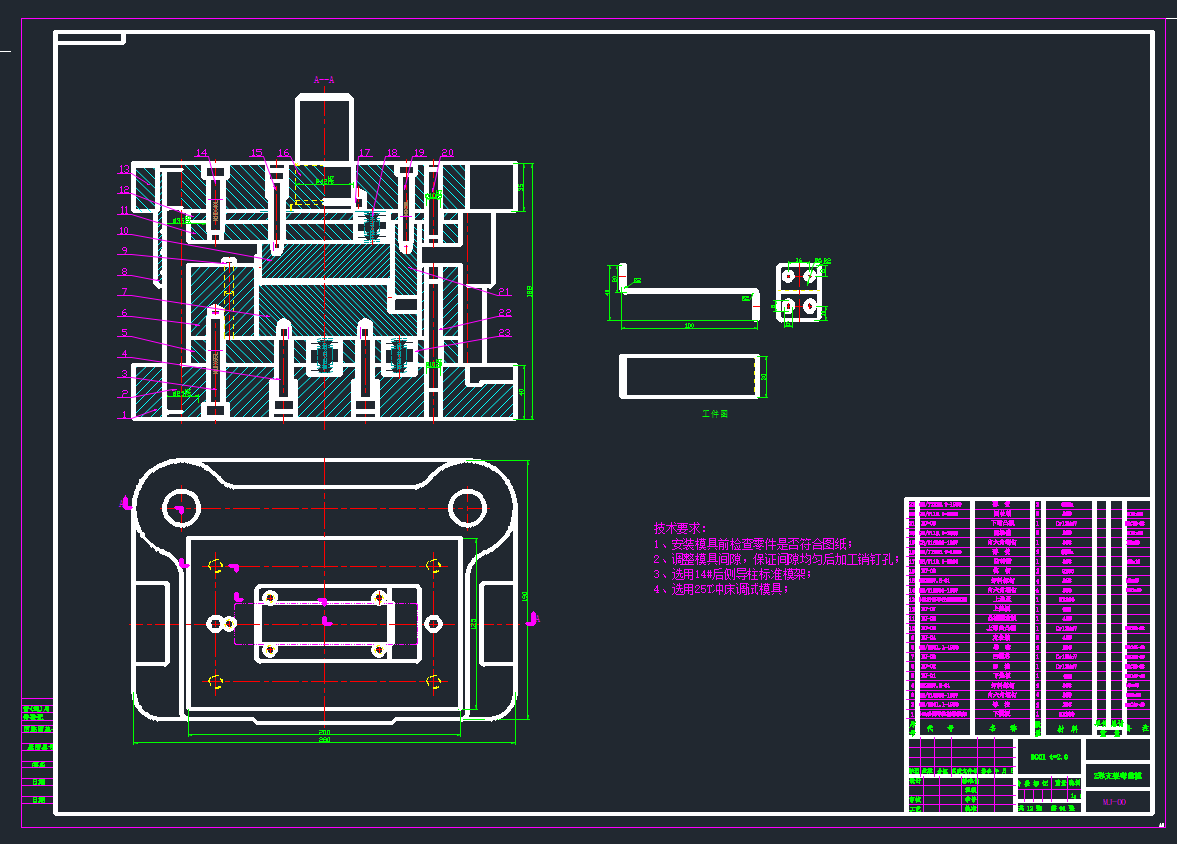Click part callout number 16
This screenshot has height=844, width=1177.
pyautogui.click(x=284, y=152)
